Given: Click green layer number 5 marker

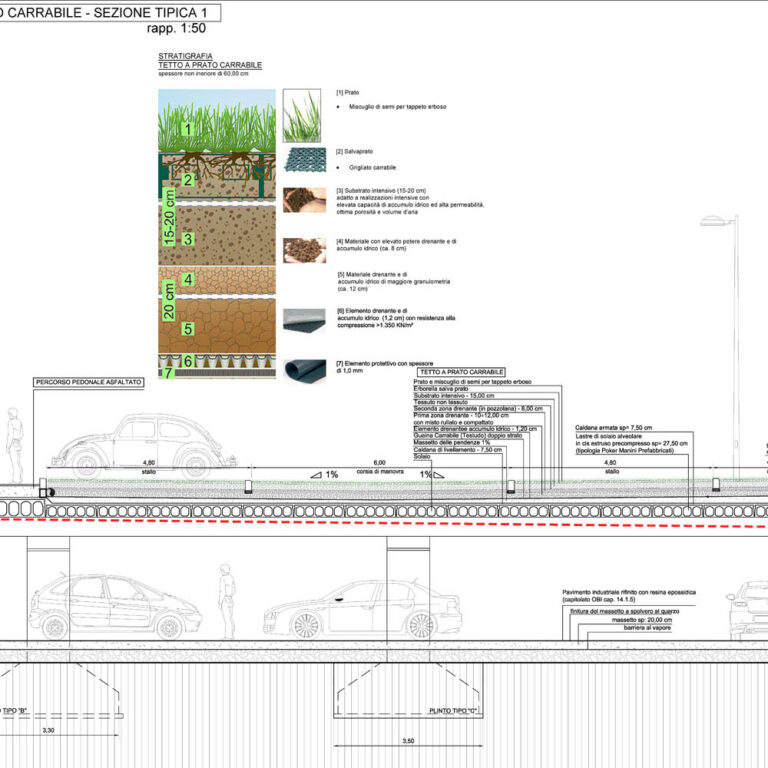Looking at the screenshot, I should (186, 327).
